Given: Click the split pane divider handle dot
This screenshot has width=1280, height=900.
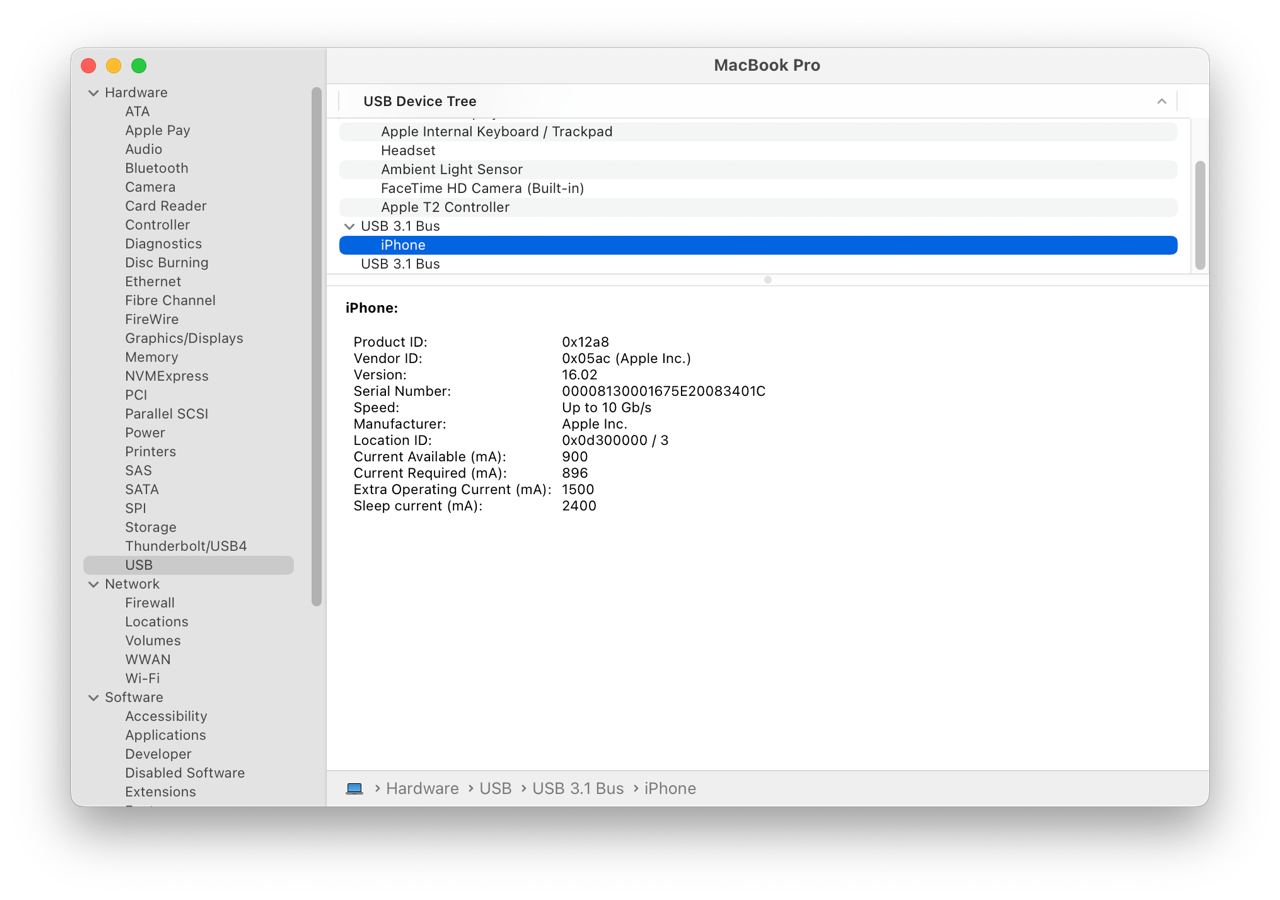Looking at the screenshot, I should pyautogui.click(x=767, y=281).
